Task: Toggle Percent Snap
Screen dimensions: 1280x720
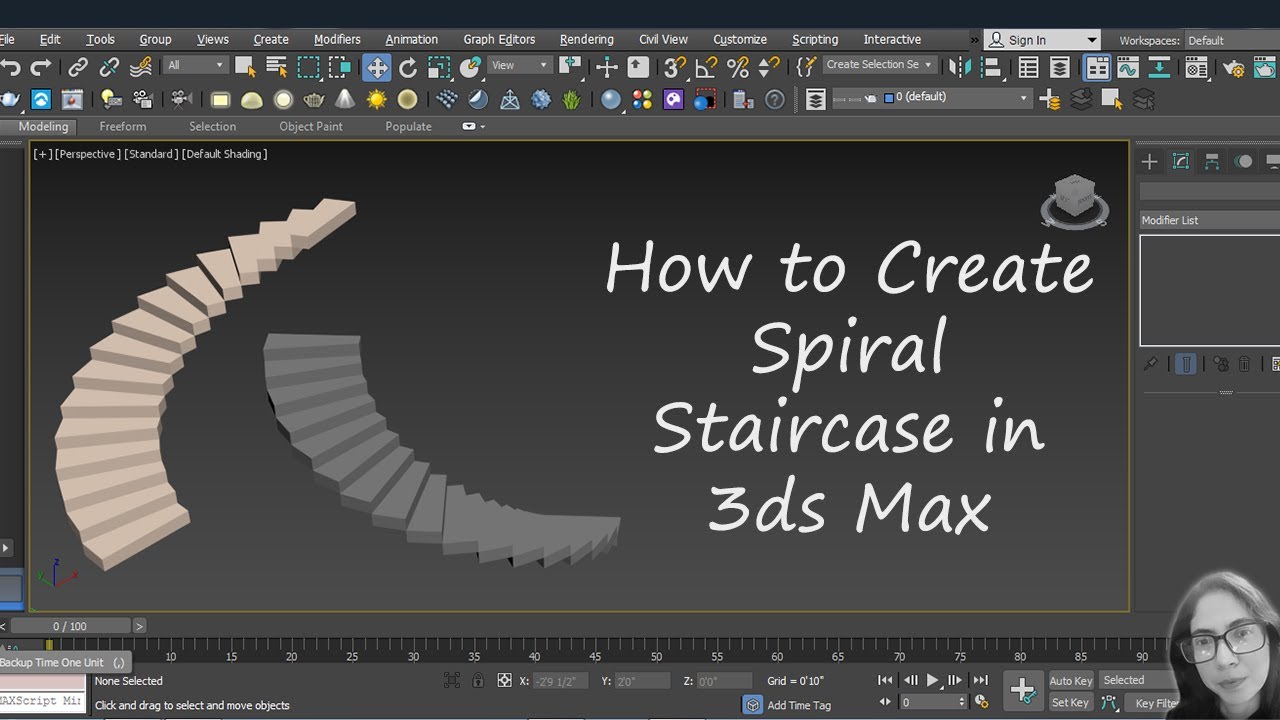Action: [x=738, y=68]
